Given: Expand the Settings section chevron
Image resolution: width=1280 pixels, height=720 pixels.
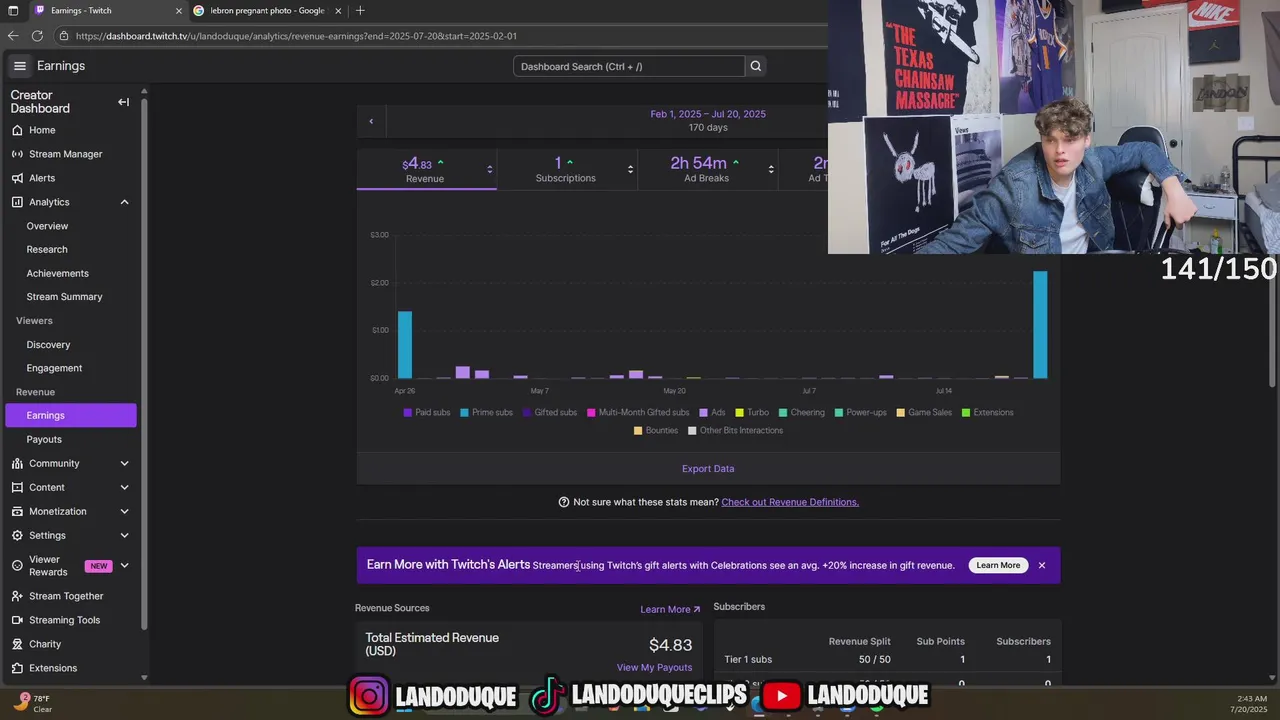Looking at the screenshot, I should pos(124,535).
